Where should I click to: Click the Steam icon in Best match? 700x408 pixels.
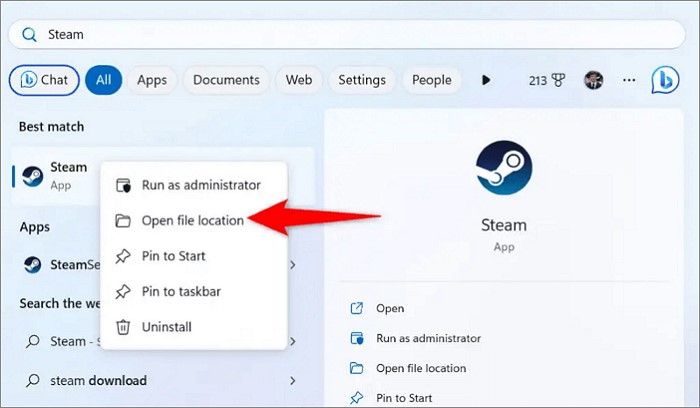click(33, 176)
